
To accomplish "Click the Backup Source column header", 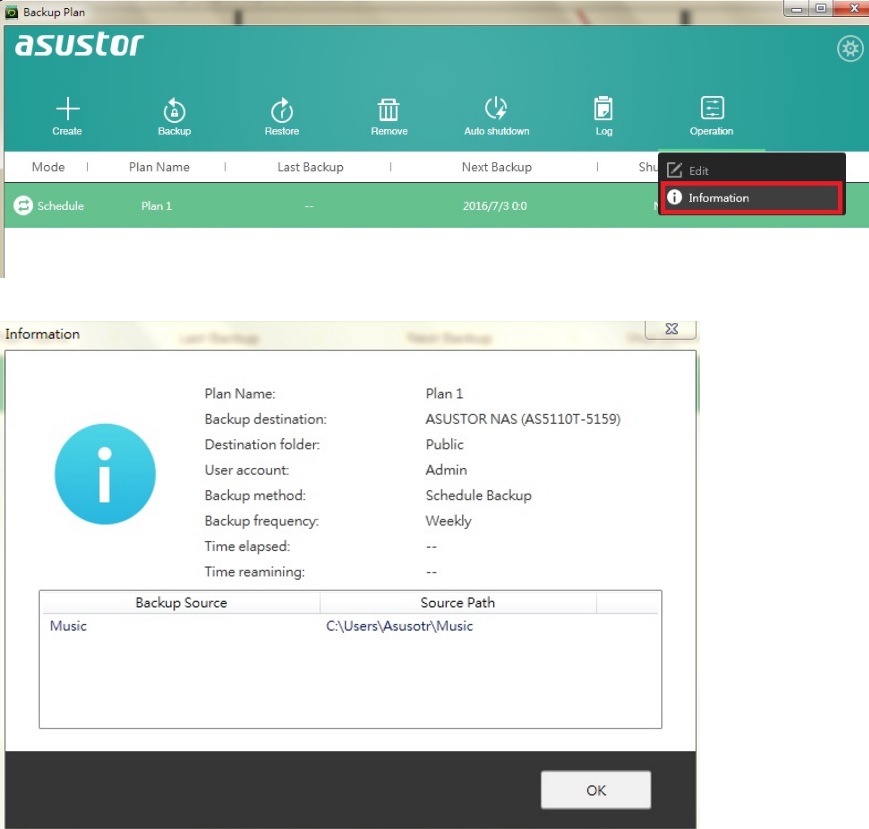I will tap(181, 602).
